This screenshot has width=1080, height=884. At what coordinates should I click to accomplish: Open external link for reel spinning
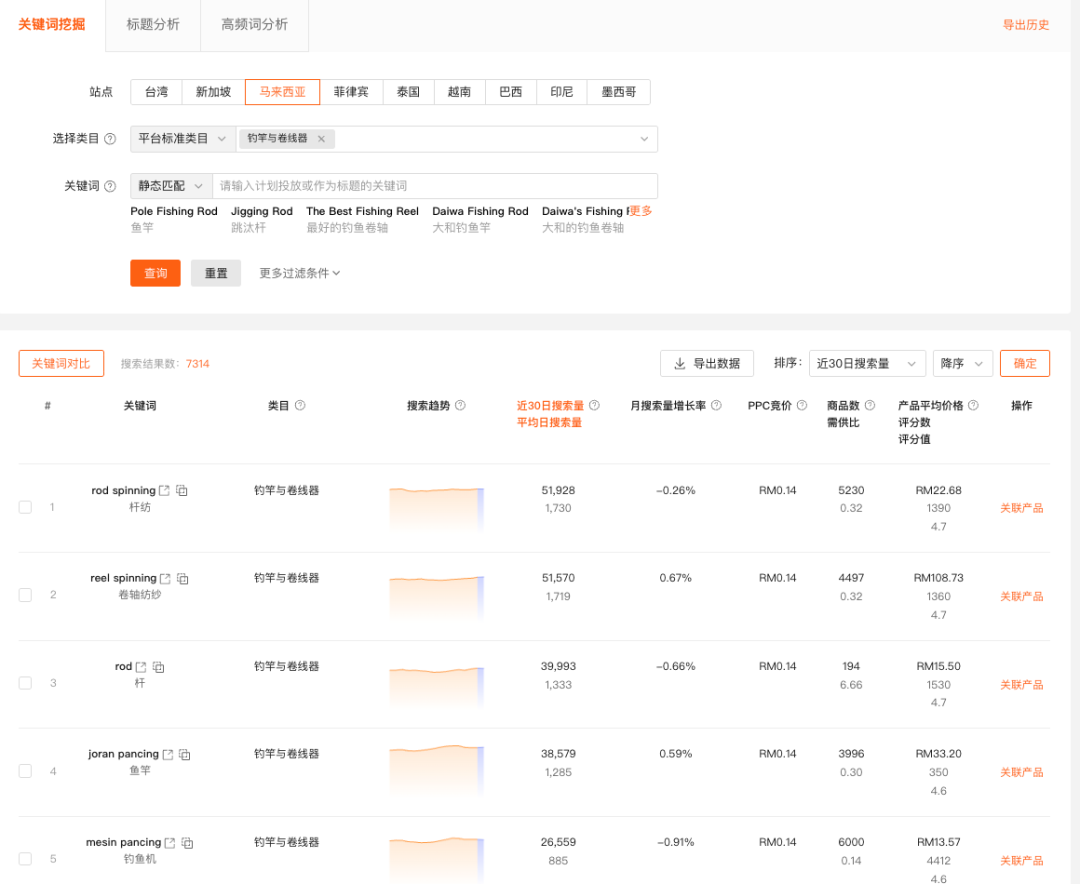(165, 579)
